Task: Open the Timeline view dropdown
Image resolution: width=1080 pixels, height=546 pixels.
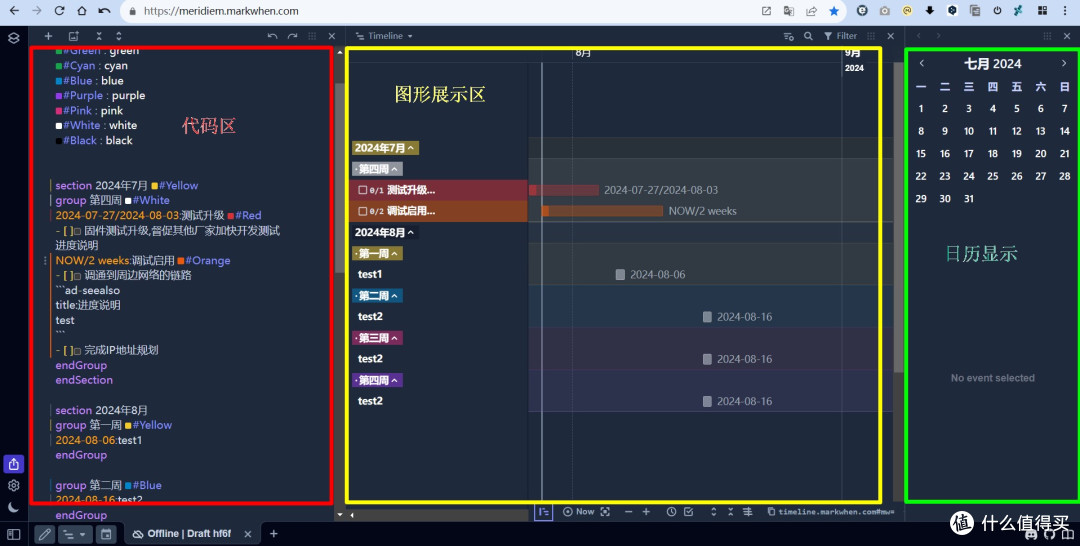Action: click(x=384, y=36)
